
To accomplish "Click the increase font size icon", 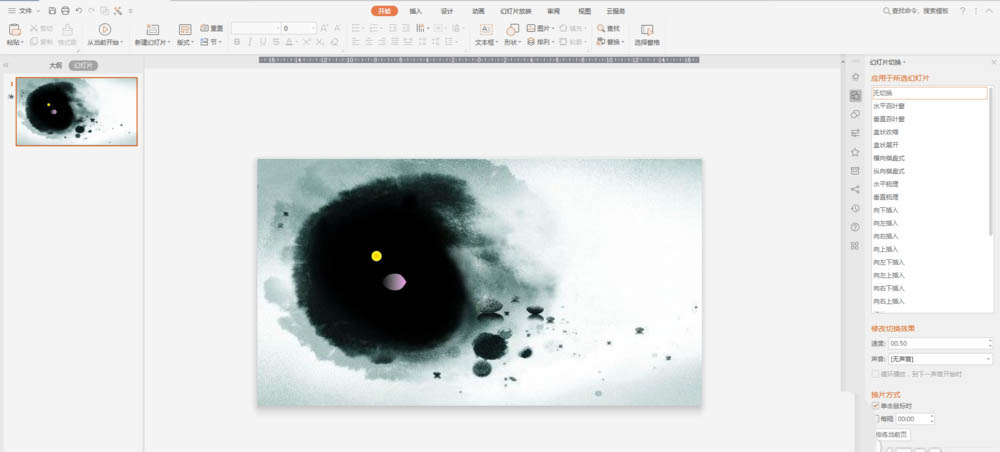I will 324,29.
